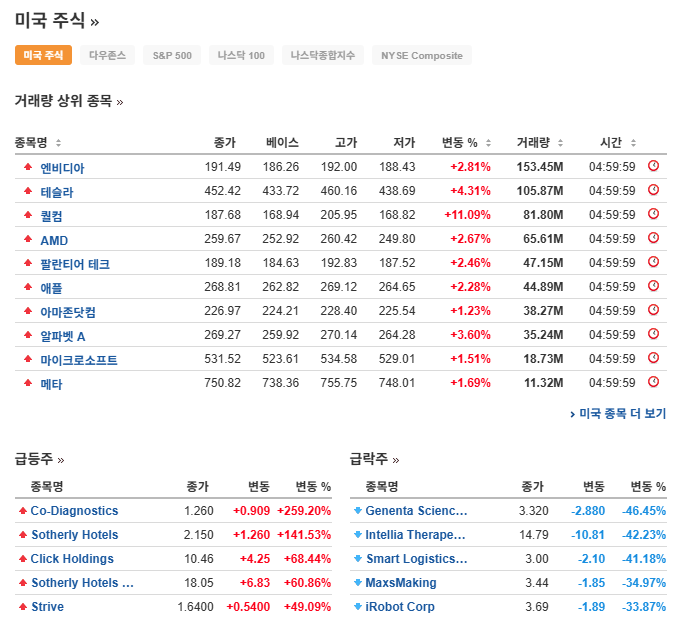Open the 퀄컴 stock link

coord(51,216)
